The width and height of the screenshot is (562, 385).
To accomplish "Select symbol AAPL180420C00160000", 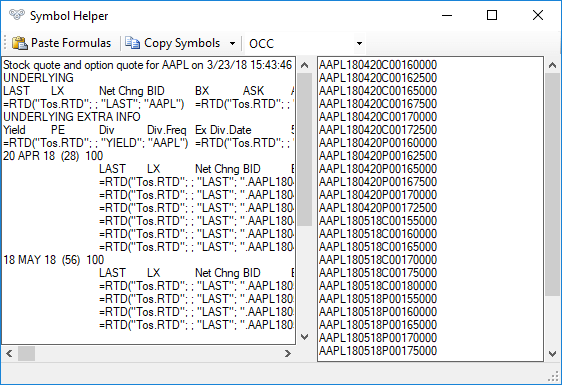I will coord(378,65).
